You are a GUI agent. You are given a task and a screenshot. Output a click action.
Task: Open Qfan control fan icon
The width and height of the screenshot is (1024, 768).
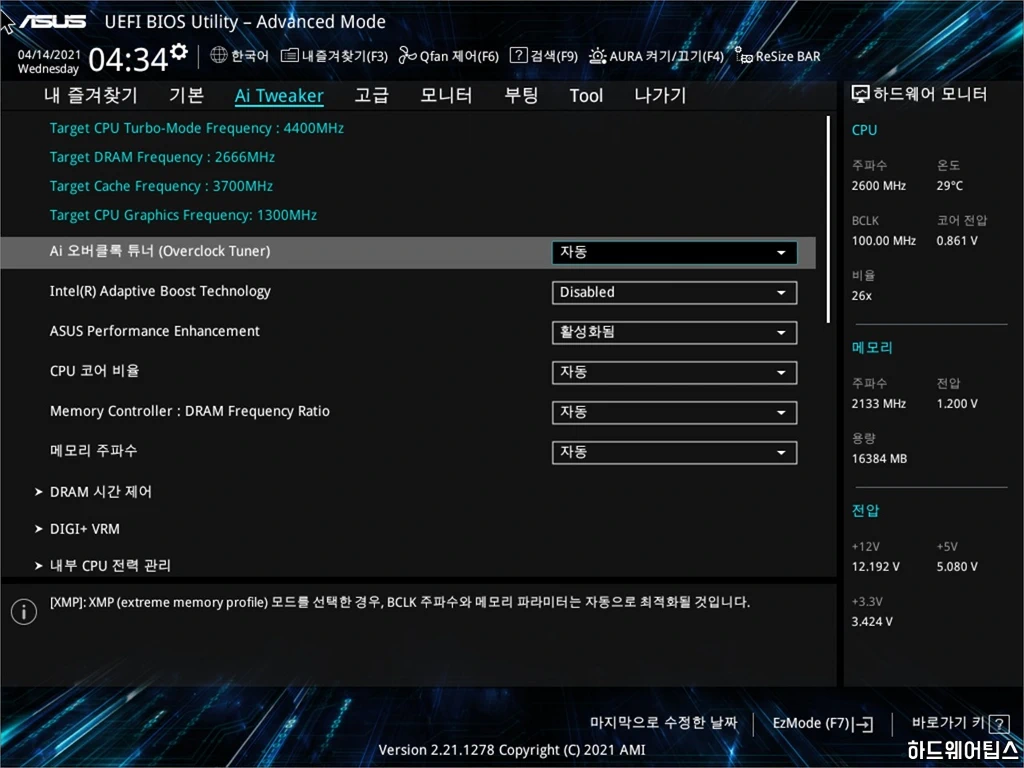coord(408,56)
